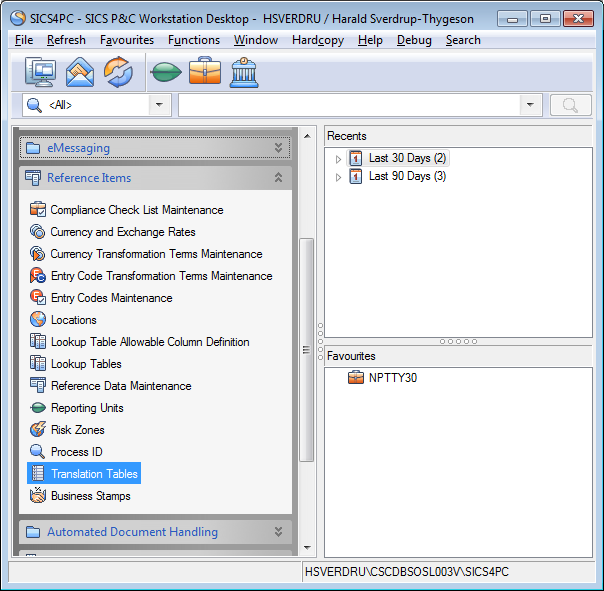Select Business Stamps in Reference Items

pyautogui.click(x=90, y=496)
